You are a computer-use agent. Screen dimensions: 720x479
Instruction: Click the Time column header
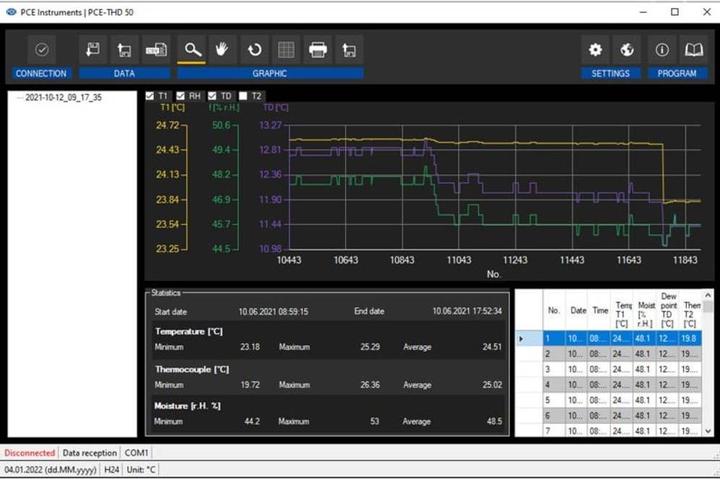600,310
